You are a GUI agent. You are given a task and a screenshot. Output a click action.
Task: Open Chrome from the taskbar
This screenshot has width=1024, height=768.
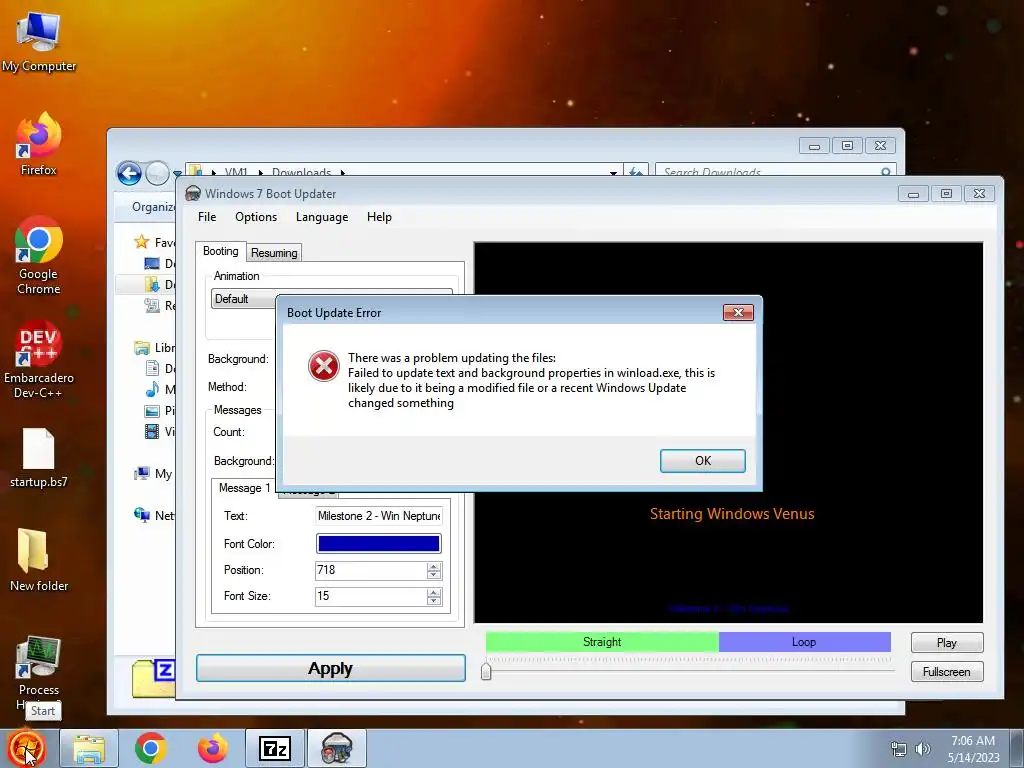pos(151,748)
